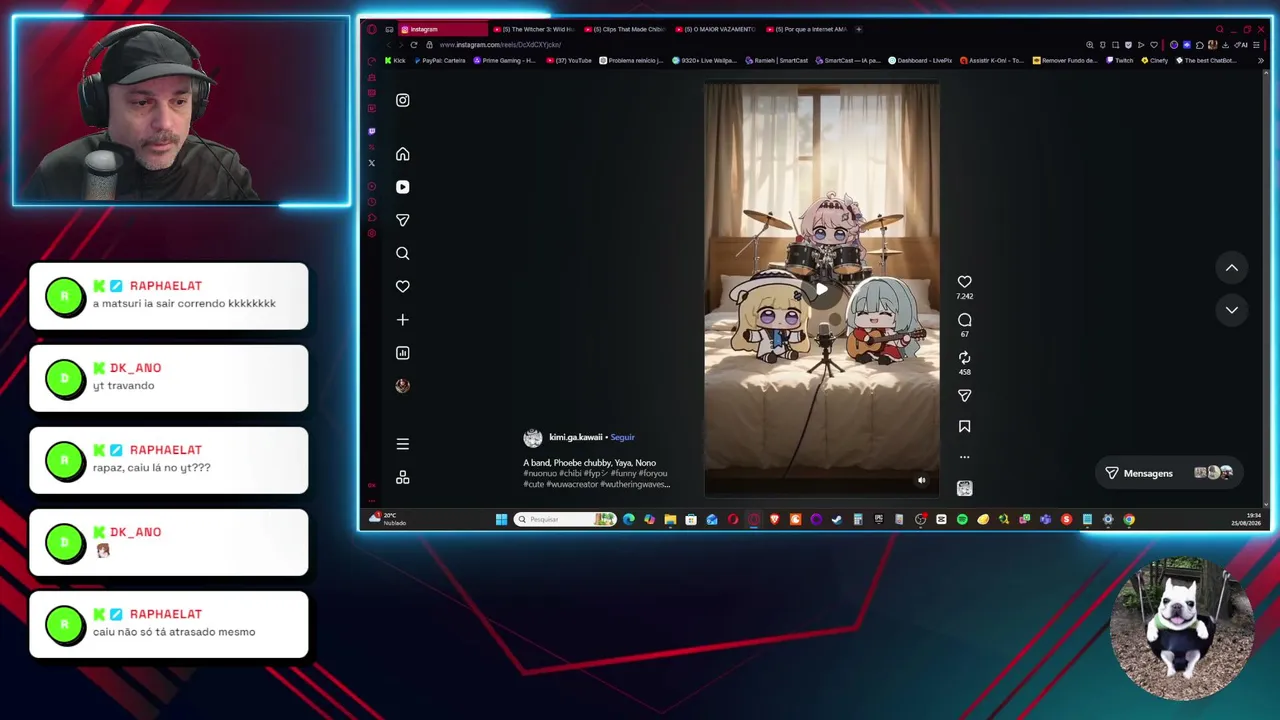
Task: Open Instagram search magnifier icon
Action: [402, 253]
